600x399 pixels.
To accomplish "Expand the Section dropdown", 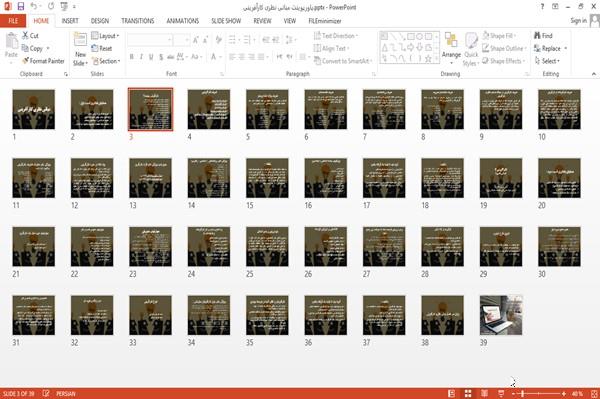I will click(x=106, y=61).
